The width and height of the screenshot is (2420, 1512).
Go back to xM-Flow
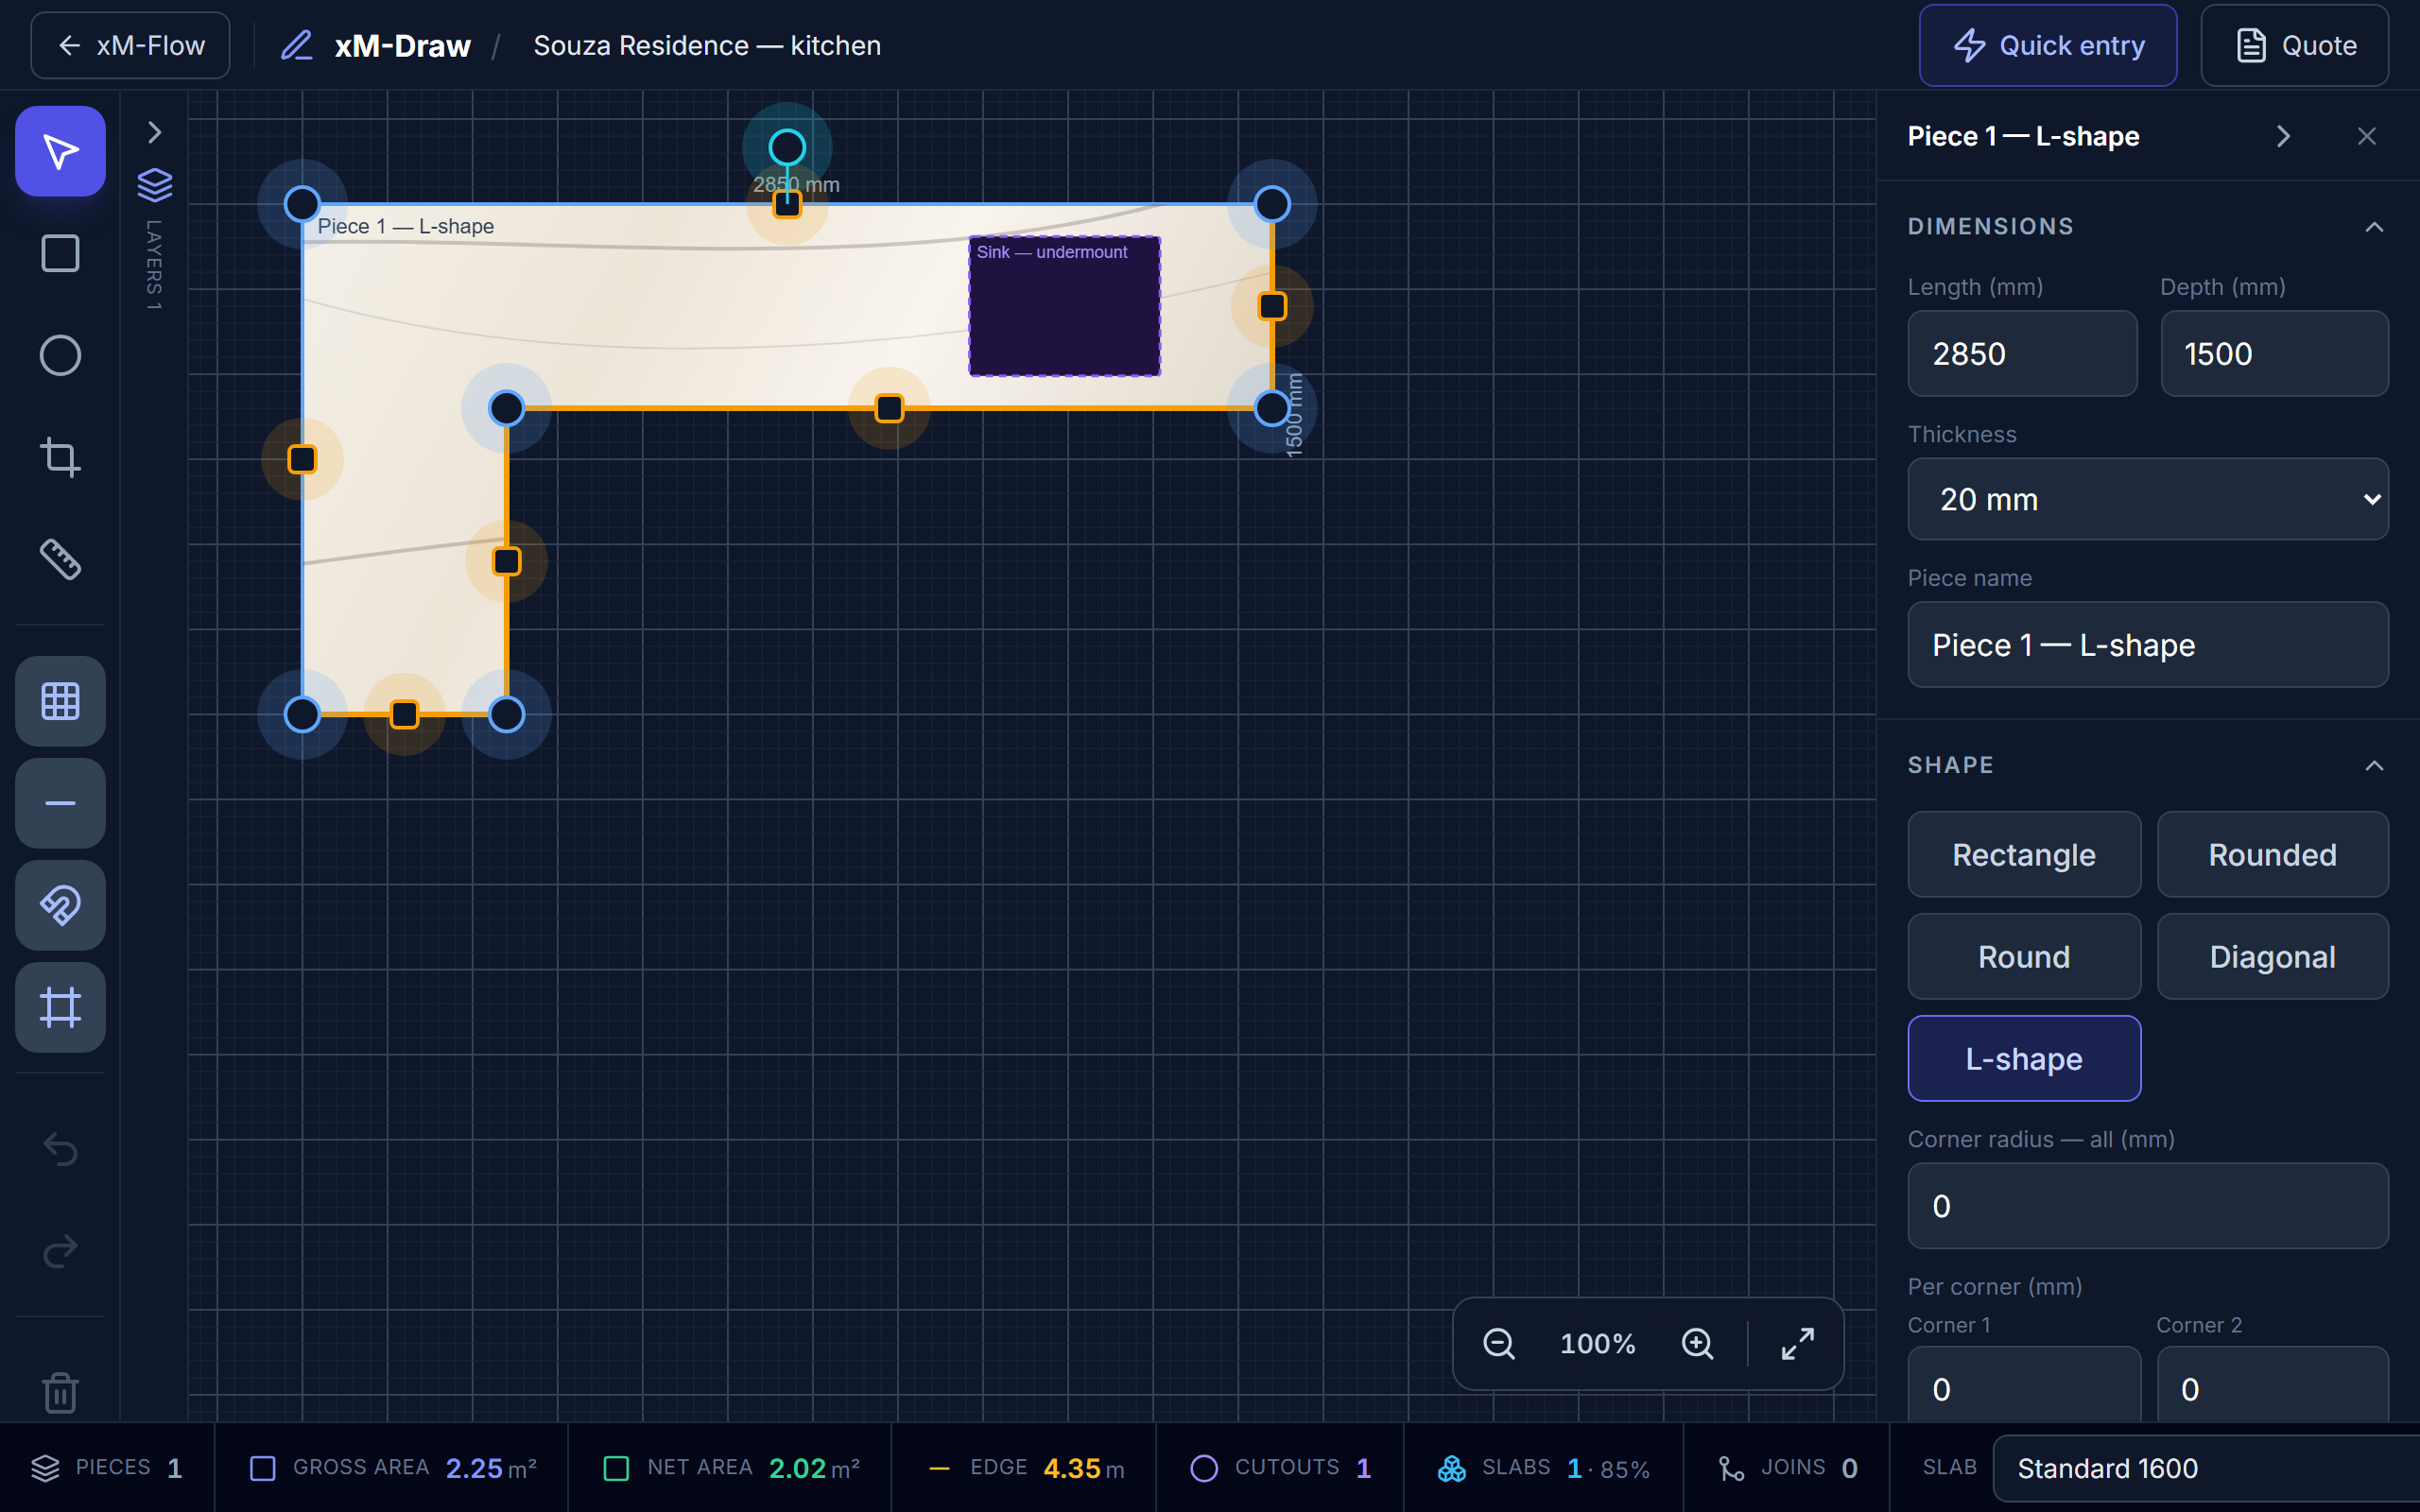pyautogui.click(x=130, y=45)
